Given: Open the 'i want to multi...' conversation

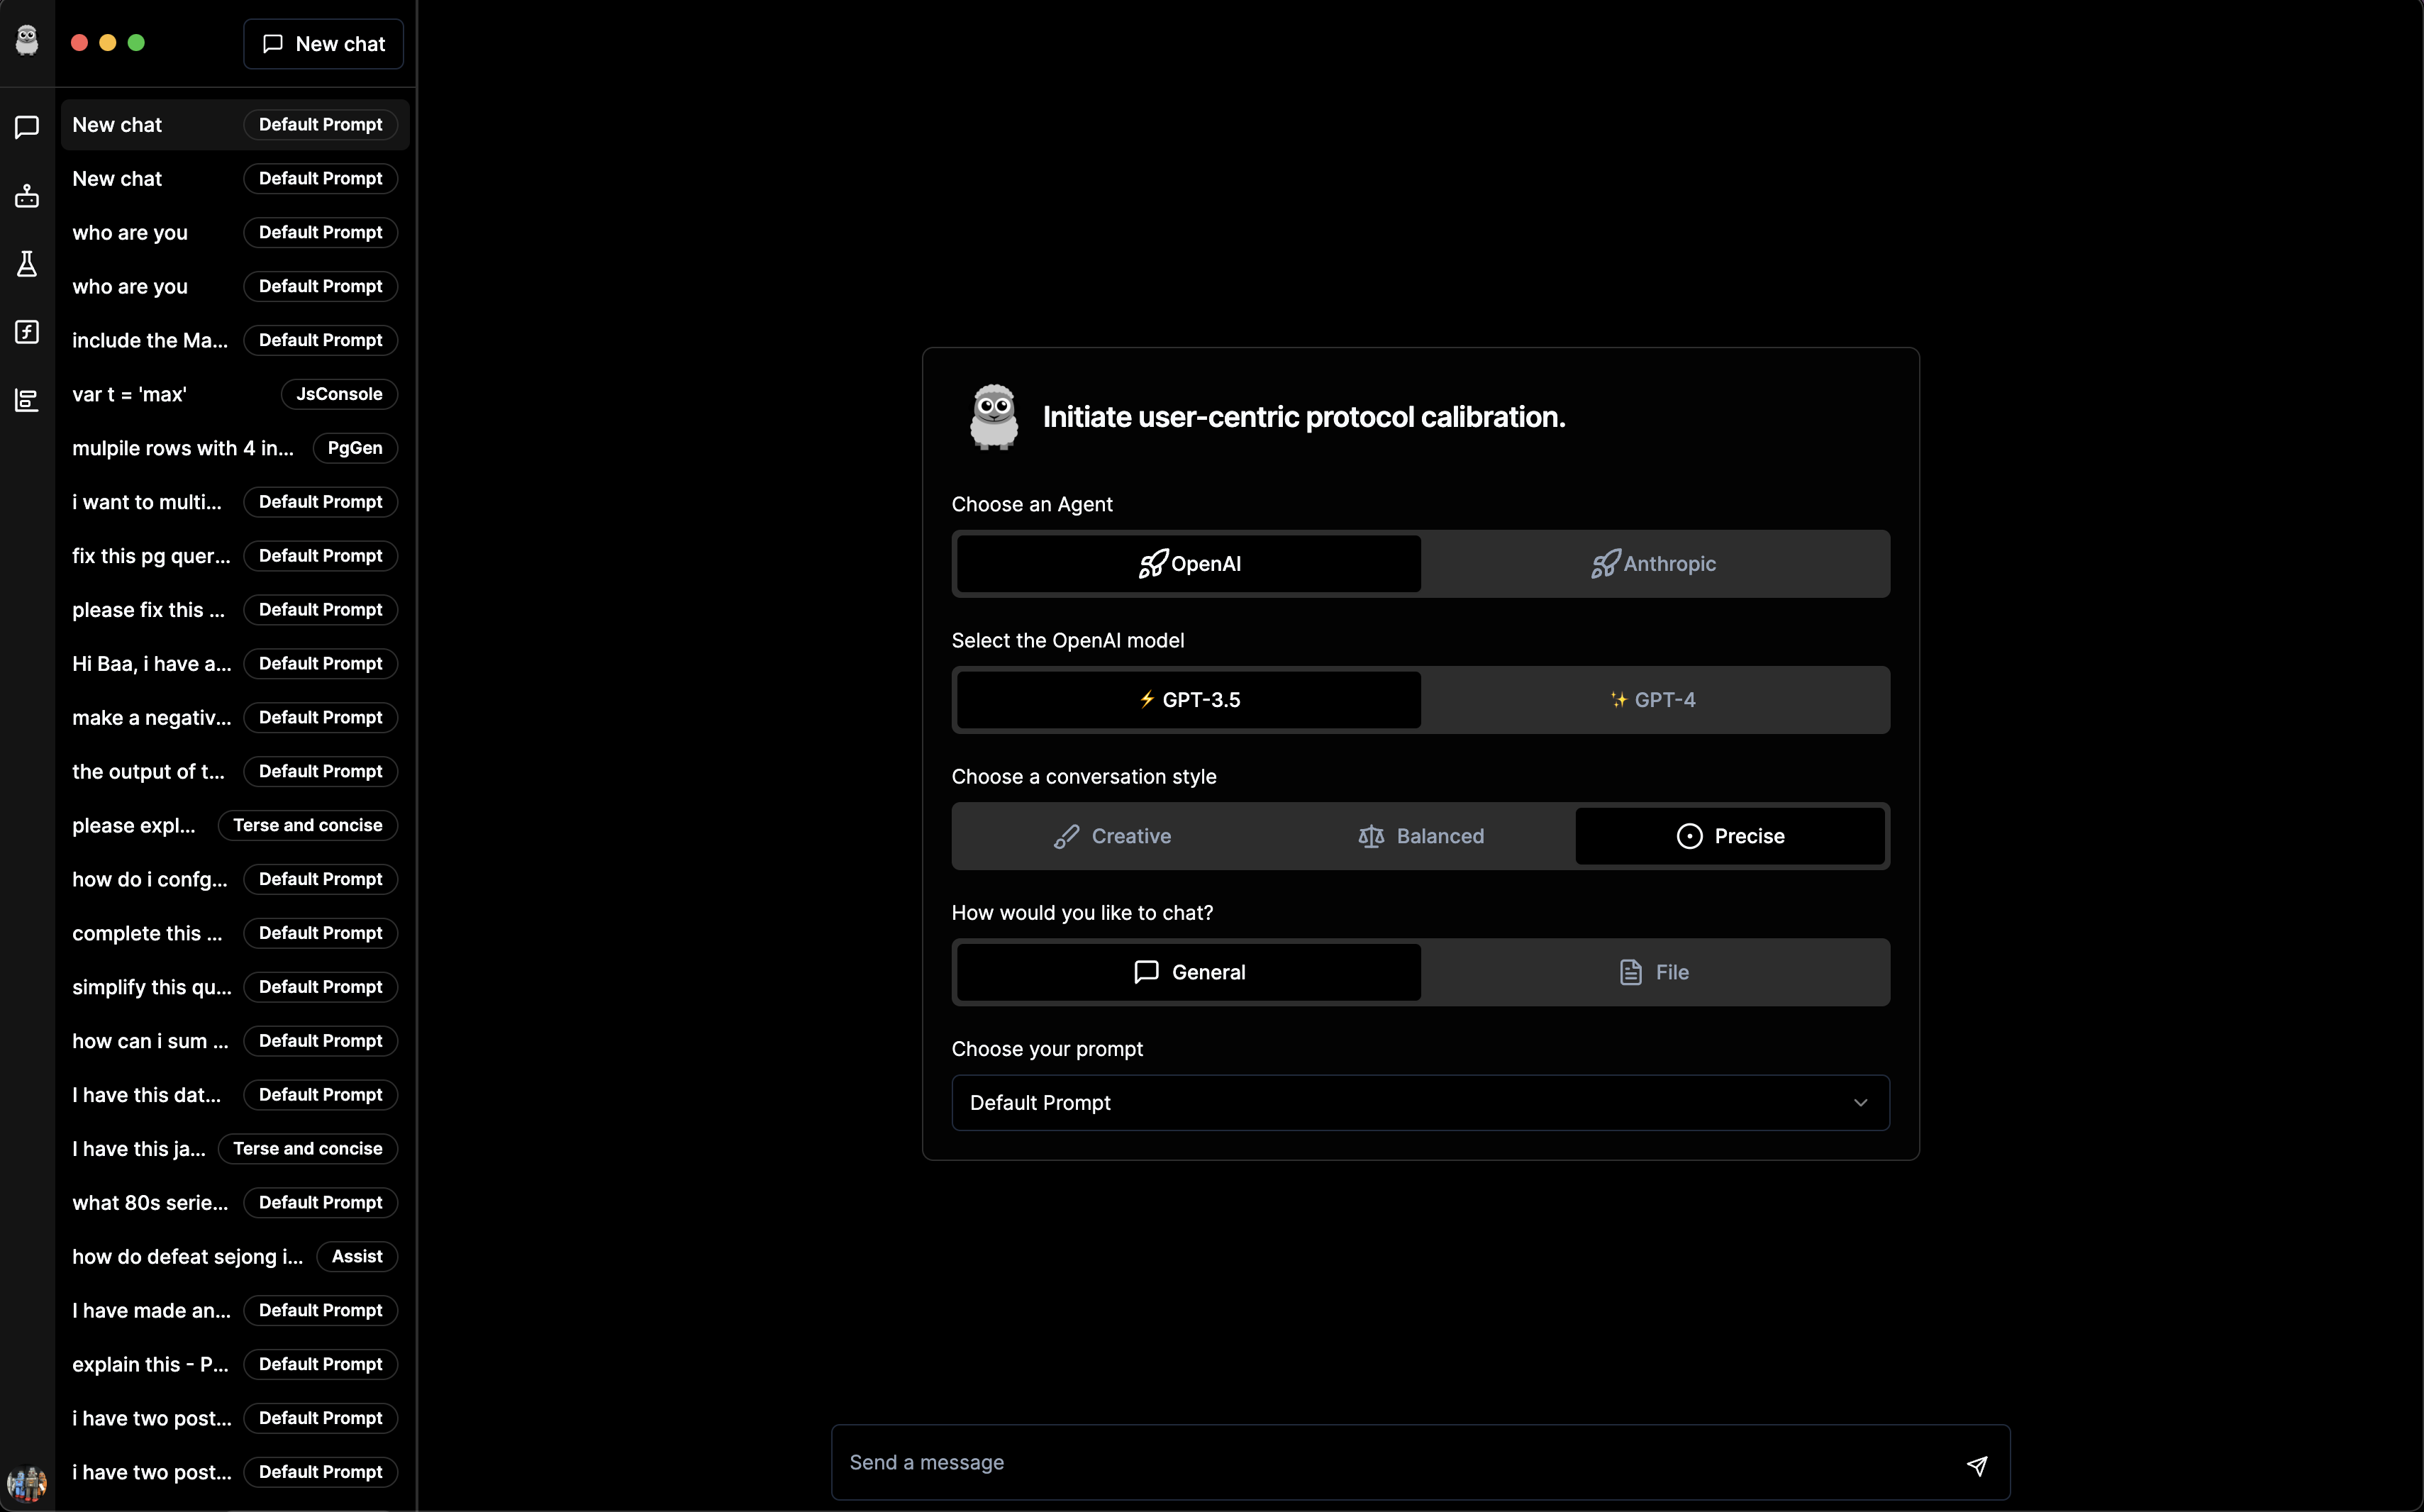Looking at the screenshot, I should [x=235, y=502].
